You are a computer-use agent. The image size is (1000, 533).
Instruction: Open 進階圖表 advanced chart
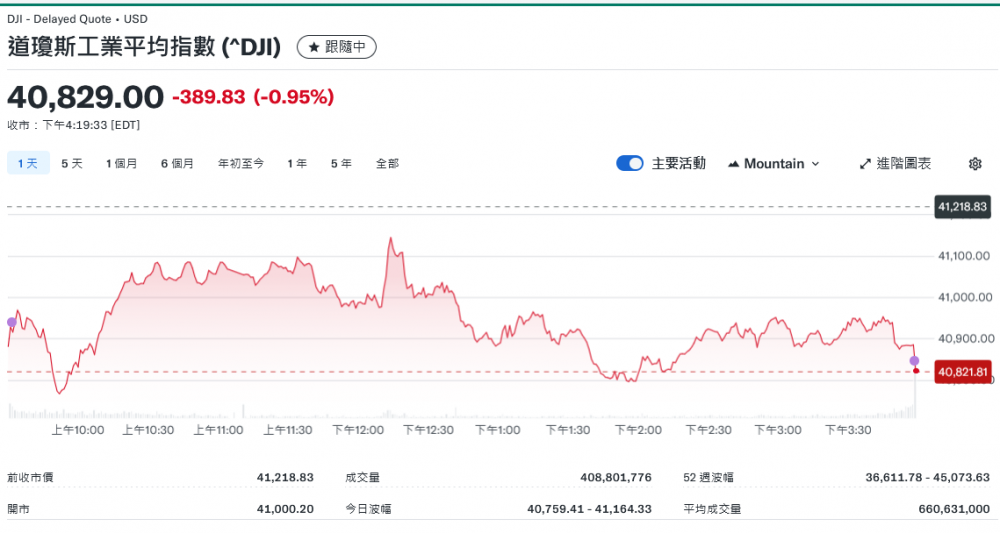903,164
